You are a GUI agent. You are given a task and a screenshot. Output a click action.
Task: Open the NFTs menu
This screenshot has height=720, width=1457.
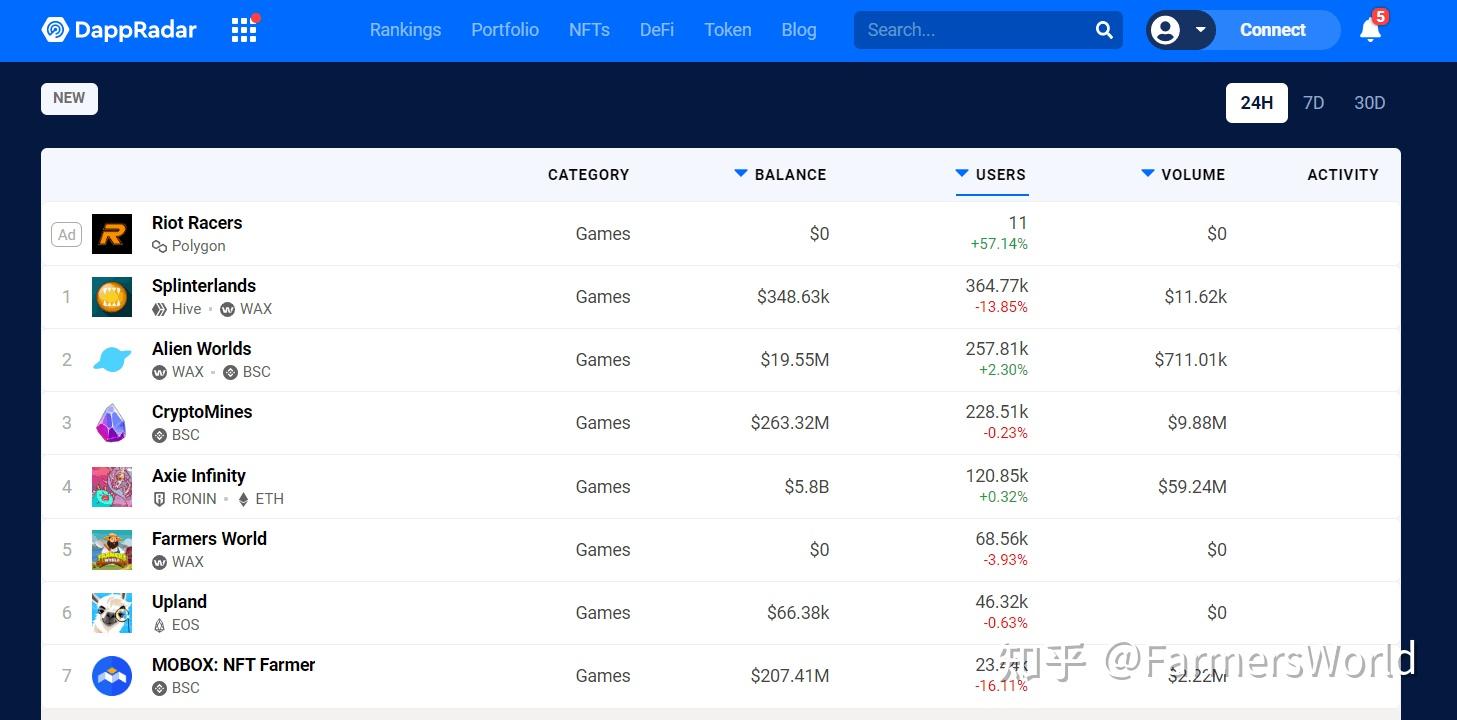click(589, 30)
